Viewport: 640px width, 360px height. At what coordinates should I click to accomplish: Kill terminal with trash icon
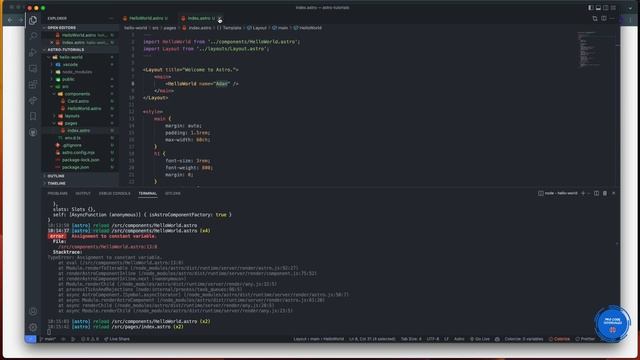pyautogui.click(x=605, y=193)
